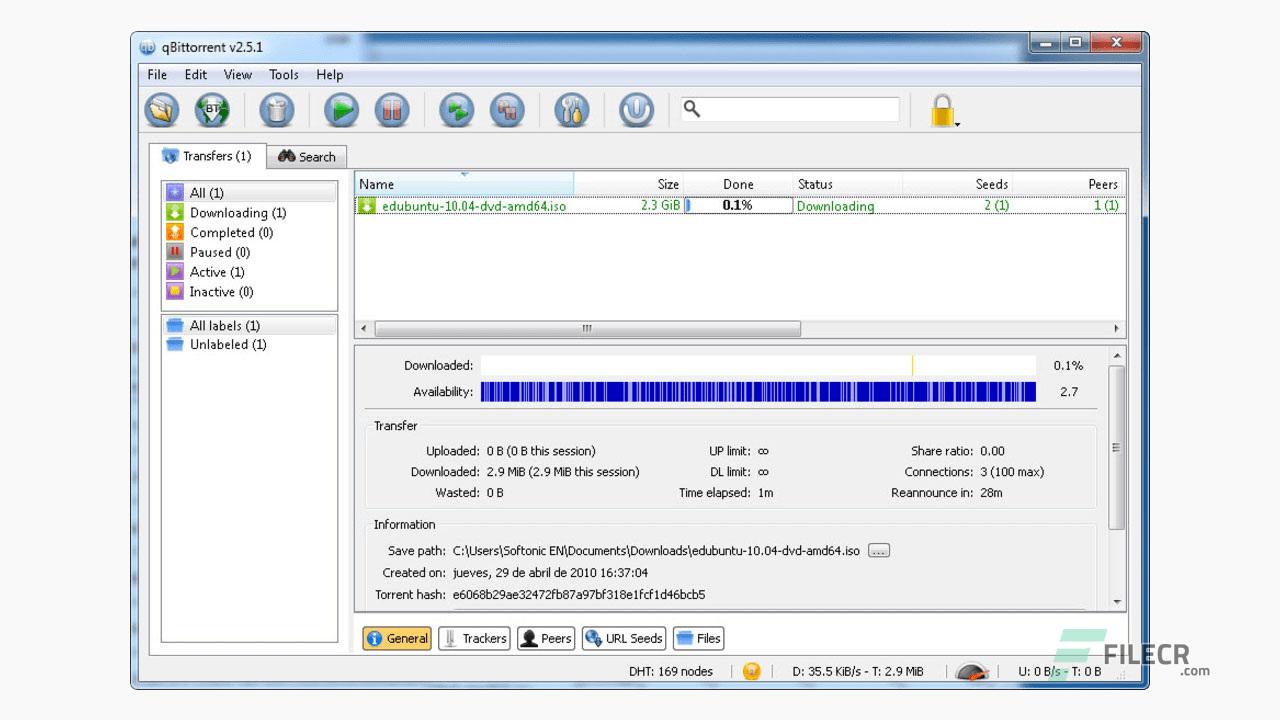Click the properties panel vertical scrollbar thumb
Image resolution: width=1280 pixels, height=720 pixels.
tap(1117, 447)
